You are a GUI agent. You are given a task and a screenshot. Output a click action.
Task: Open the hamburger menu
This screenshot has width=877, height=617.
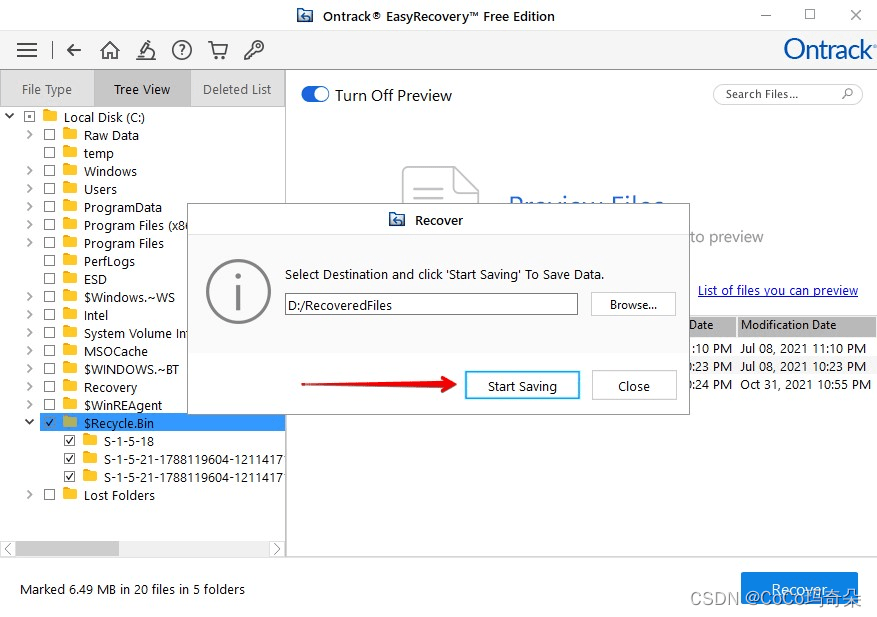[x=27, y=50]
